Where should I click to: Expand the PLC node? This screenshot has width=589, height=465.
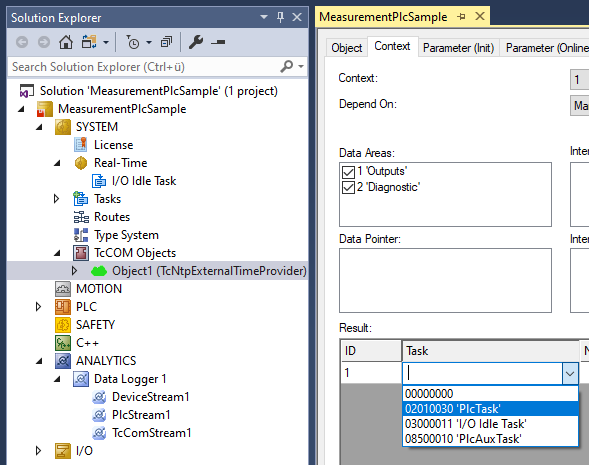tap(39, 307)
